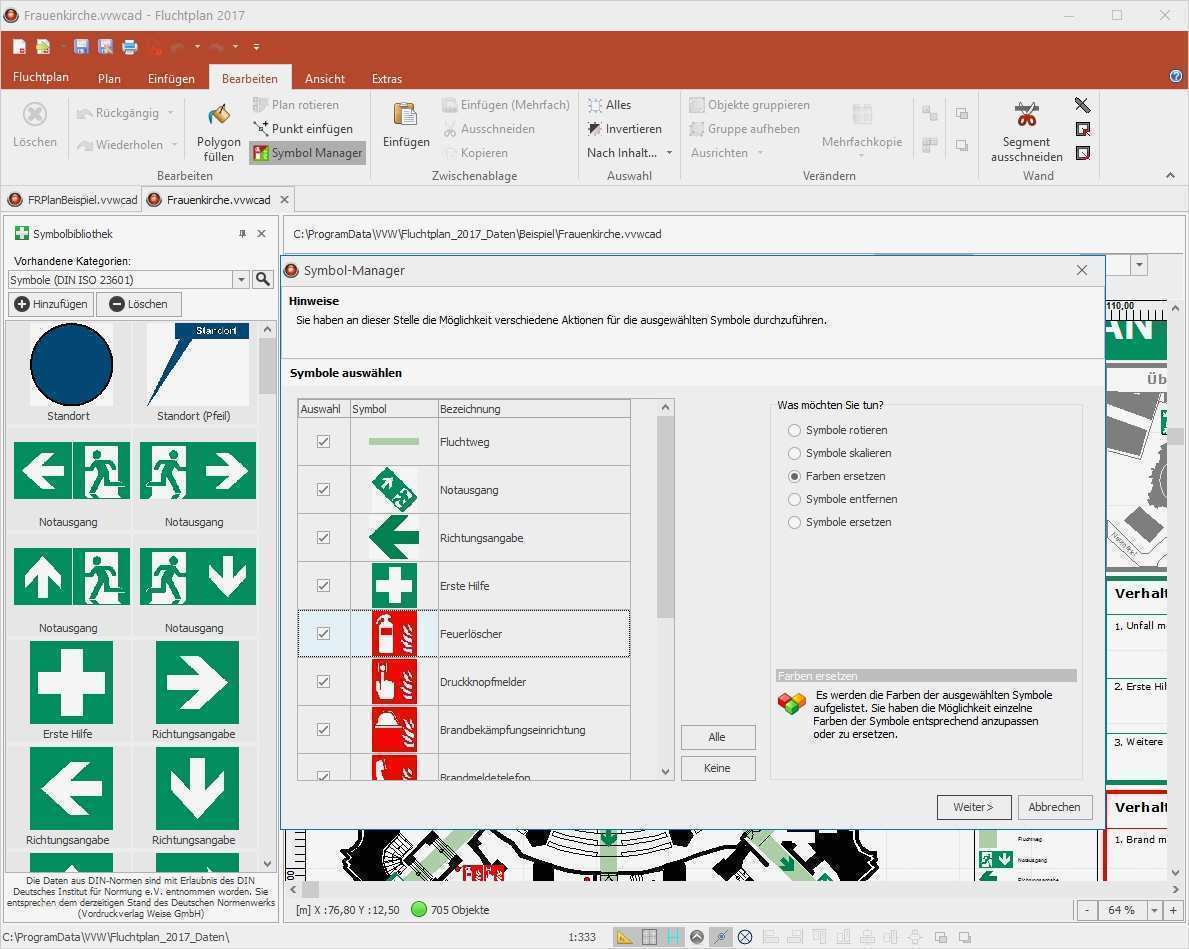
Task: Click the Weiter button
Action: coord(974,807)
